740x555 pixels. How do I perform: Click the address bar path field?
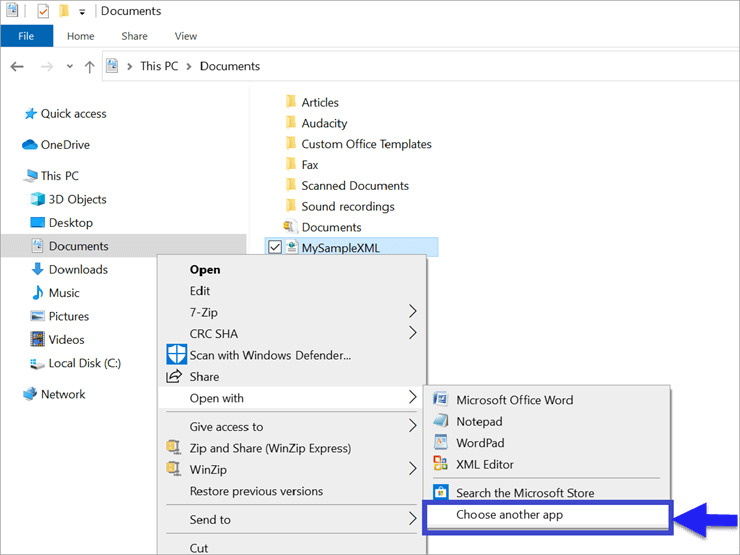(x=450, y=66)
